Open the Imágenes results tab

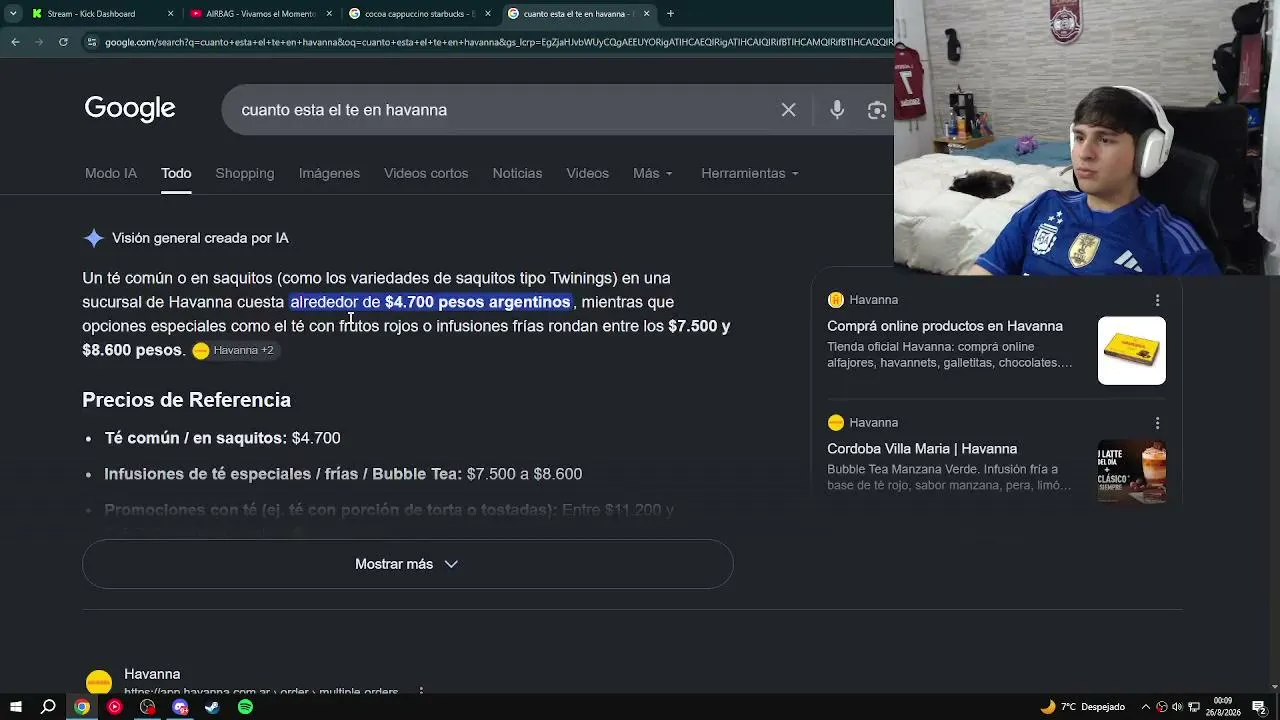[x=329, y=173]
